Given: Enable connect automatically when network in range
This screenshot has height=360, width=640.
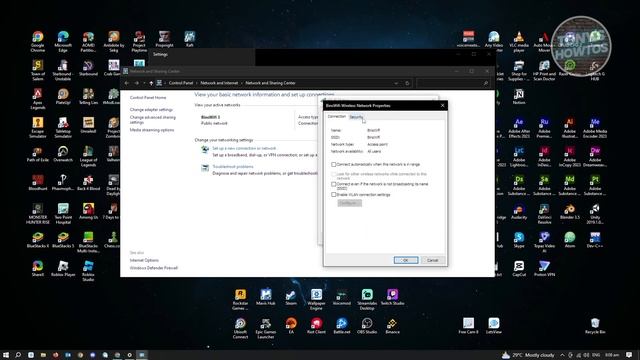Looking at the screenshot, I should [x=333, y=164].
